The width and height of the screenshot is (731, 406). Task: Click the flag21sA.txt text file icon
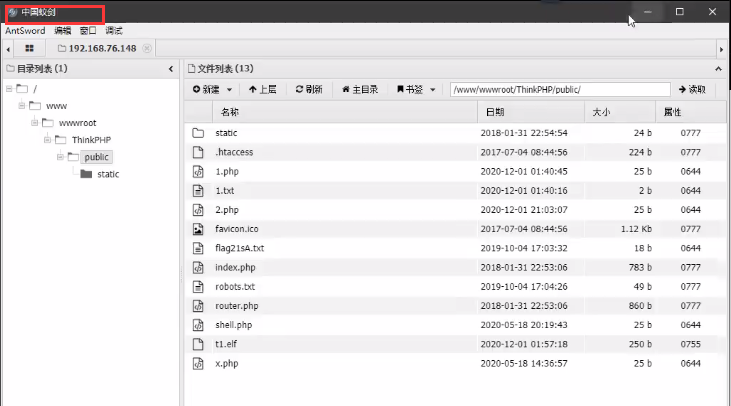pyautogui.click(x=197, y=248)
